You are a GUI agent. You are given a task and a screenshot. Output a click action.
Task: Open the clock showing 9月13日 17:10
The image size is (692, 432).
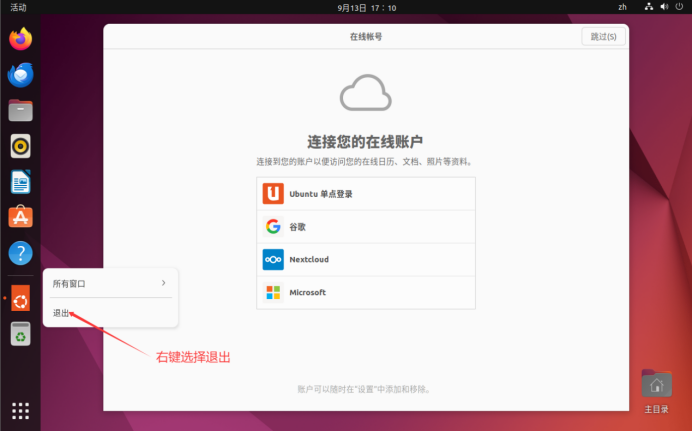coord(367,8)
